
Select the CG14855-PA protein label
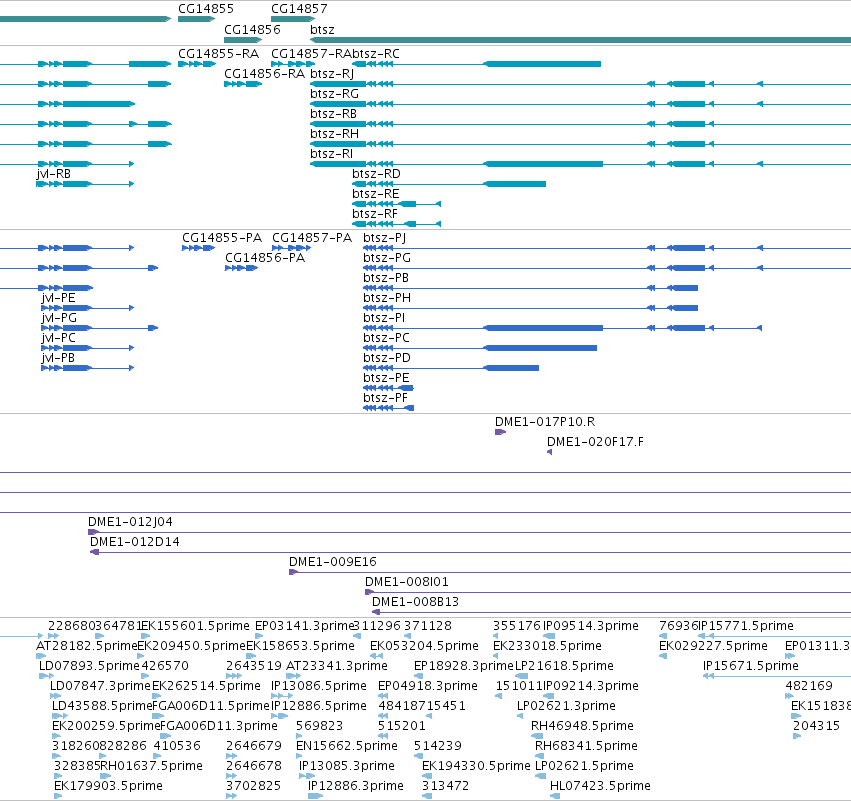pos(222,238)
